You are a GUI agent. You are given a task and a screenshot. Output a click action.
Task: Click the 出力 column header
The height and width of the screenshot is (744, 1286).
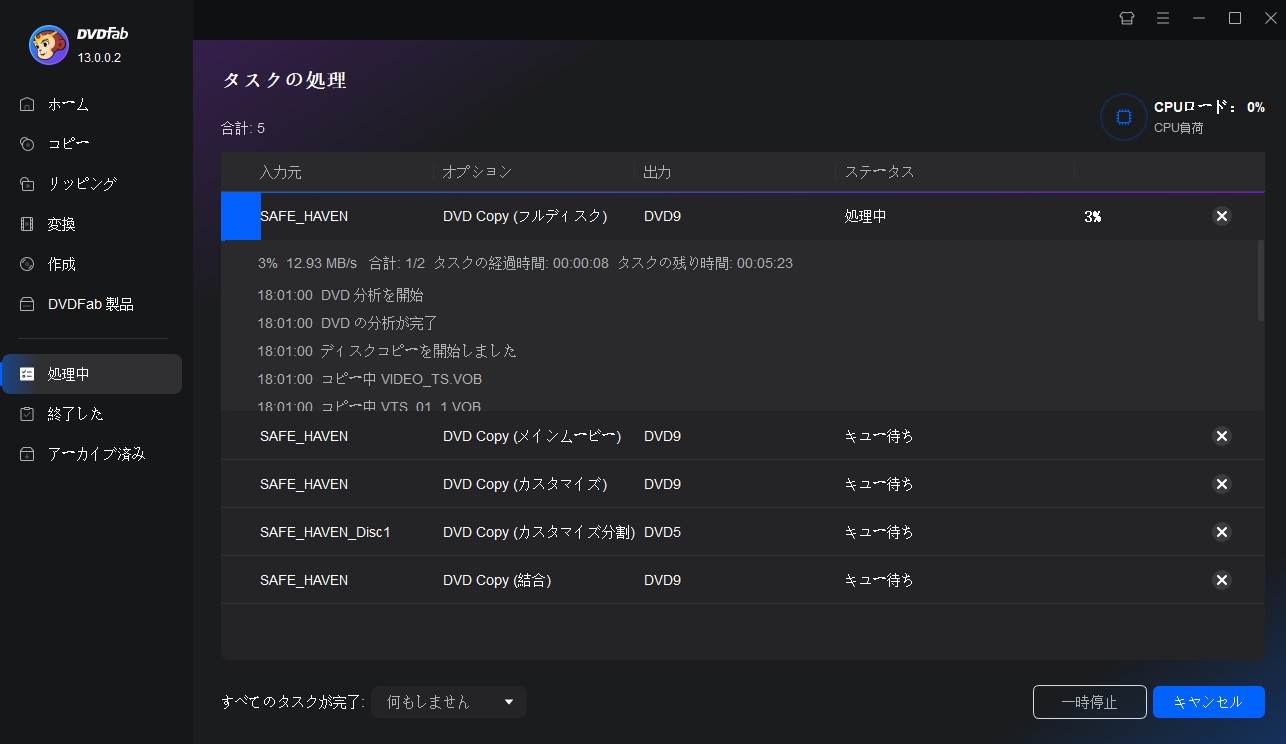point(657,172)
